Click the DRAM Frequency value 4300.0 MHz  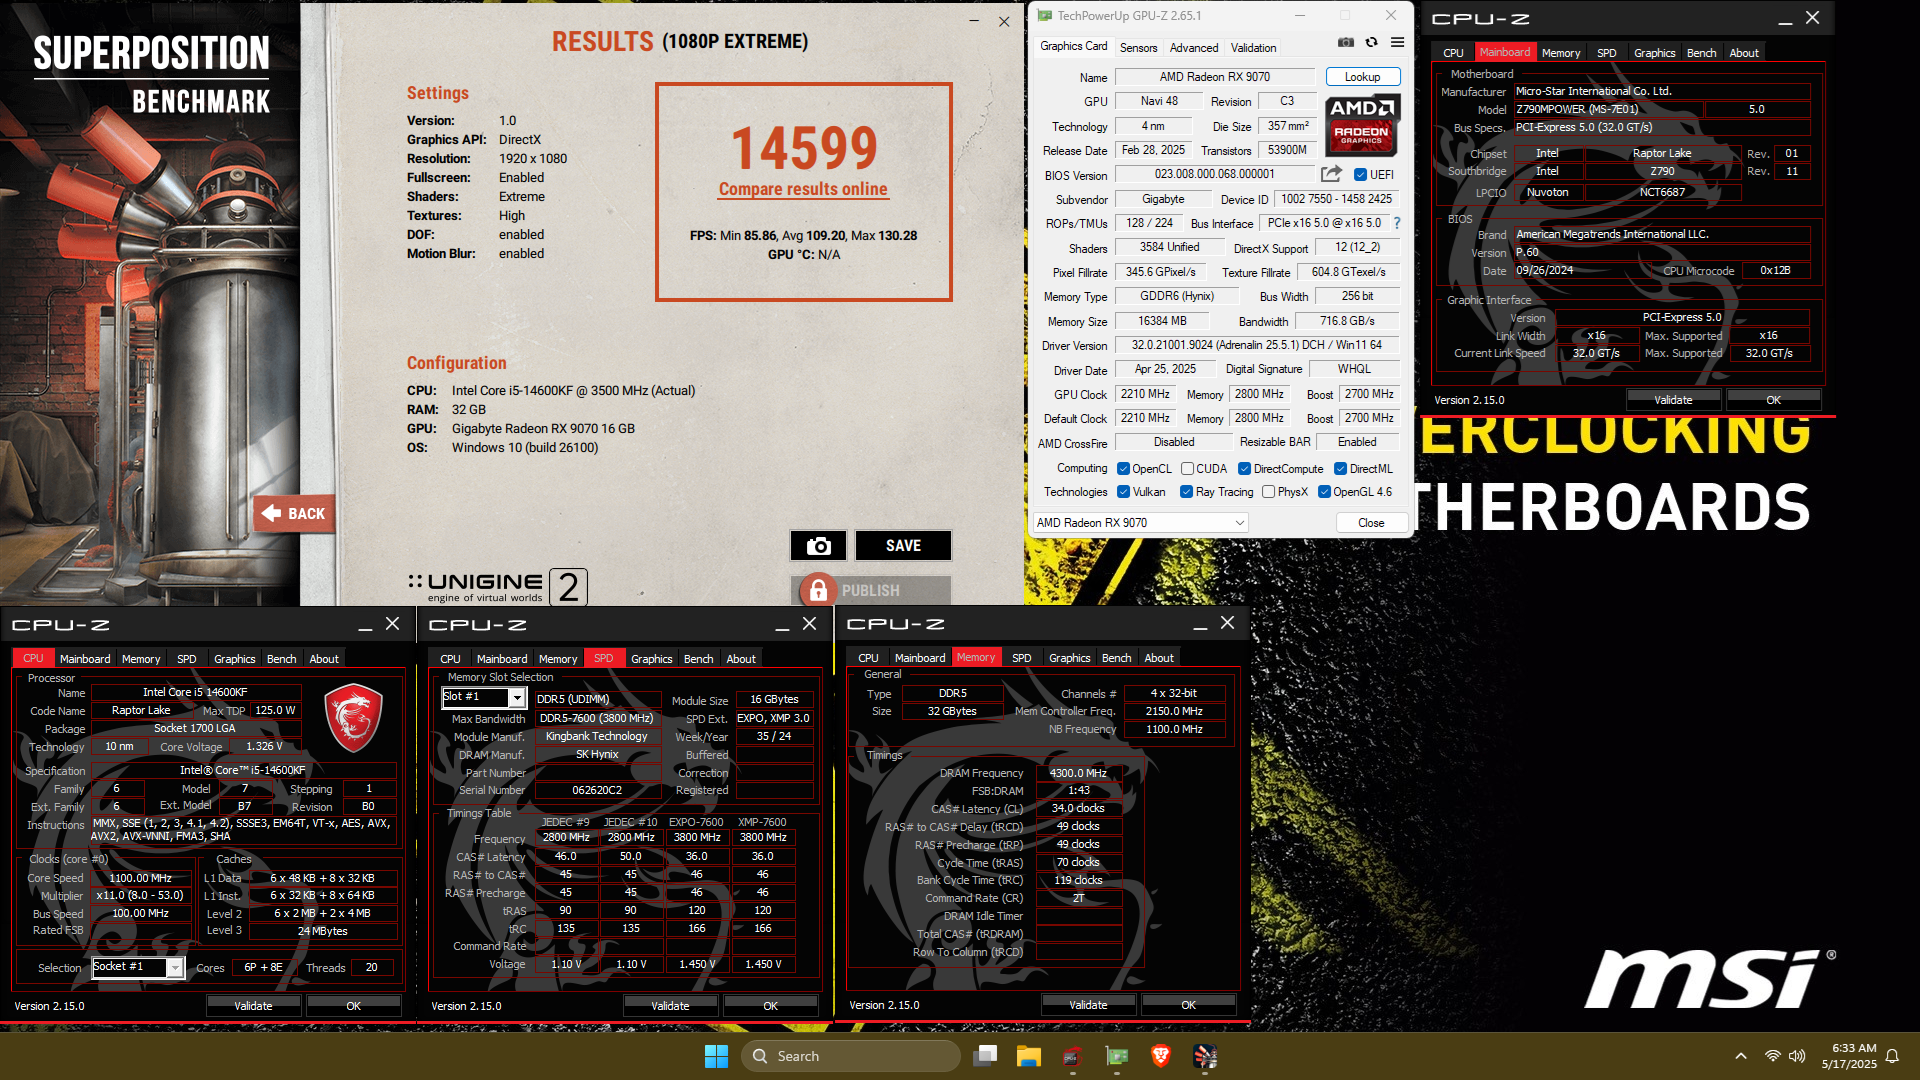tap(1078, 773)
